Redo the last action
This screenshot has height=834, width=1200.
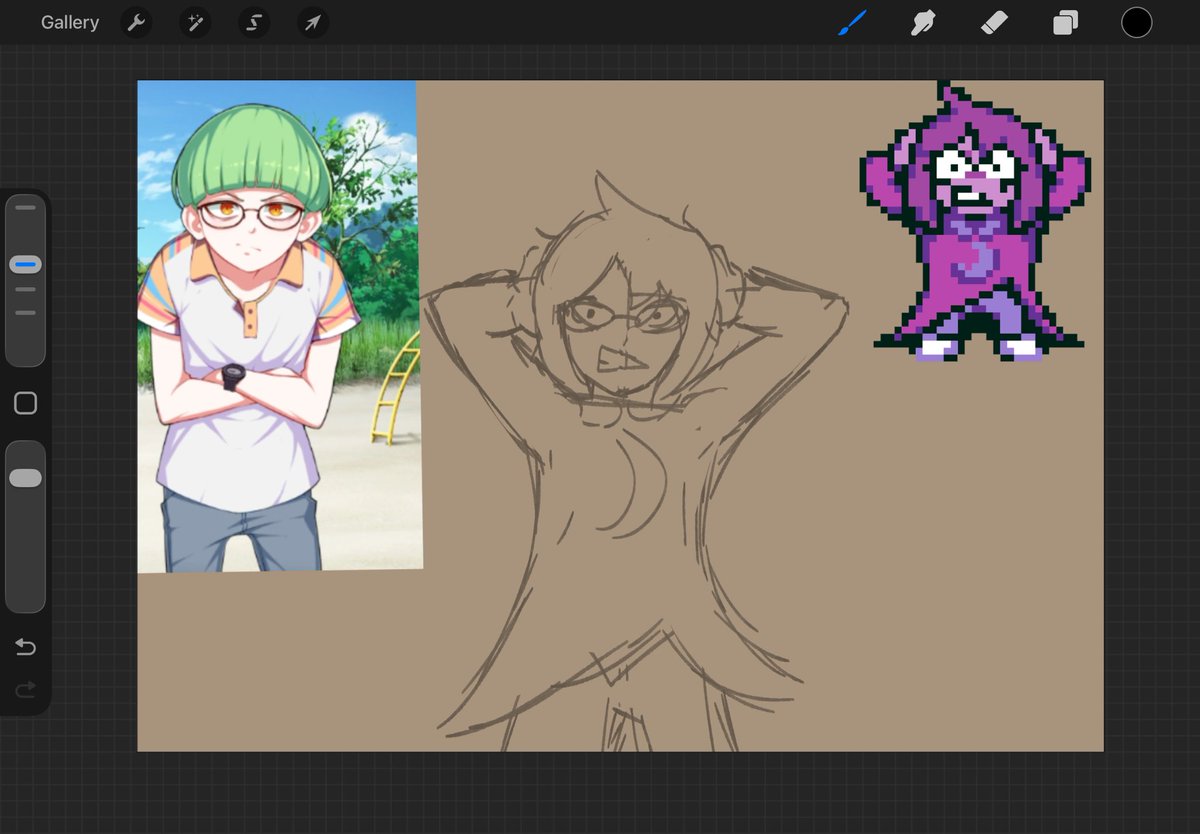[25, 689]
